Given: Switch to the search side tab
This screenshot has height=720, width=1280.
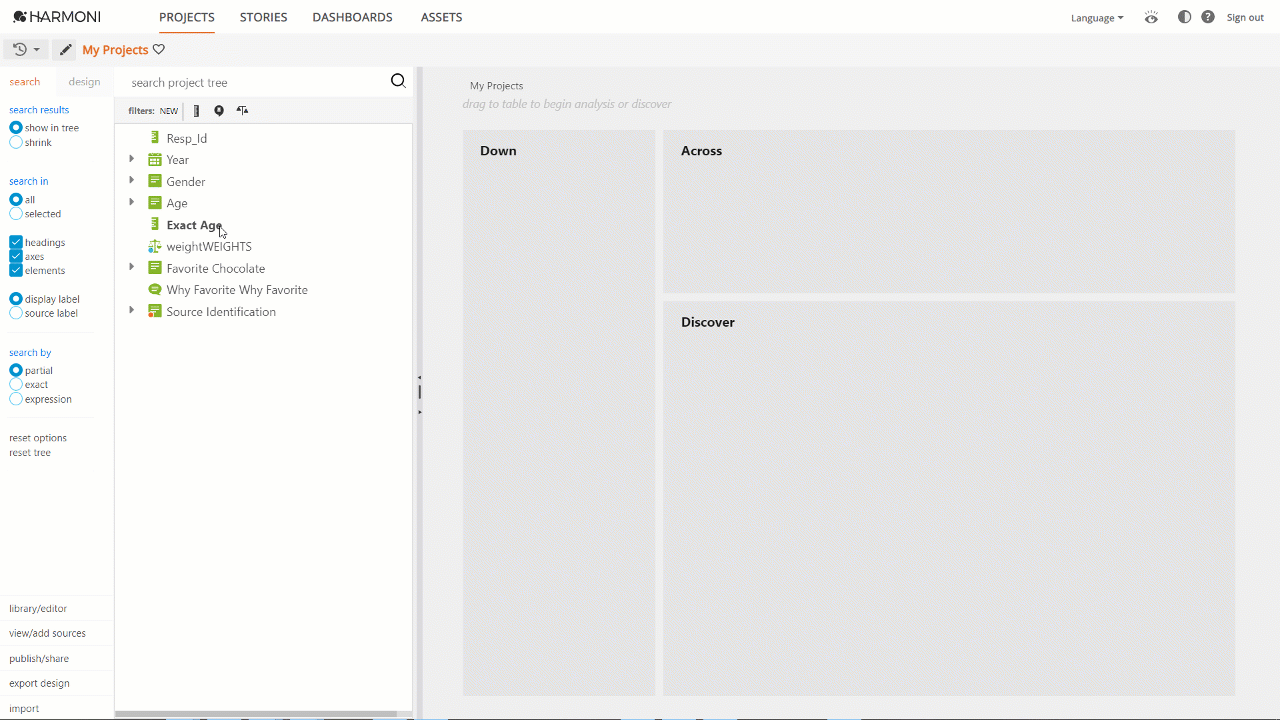Looking at the screenshot, I should click(x=25, y=82).
